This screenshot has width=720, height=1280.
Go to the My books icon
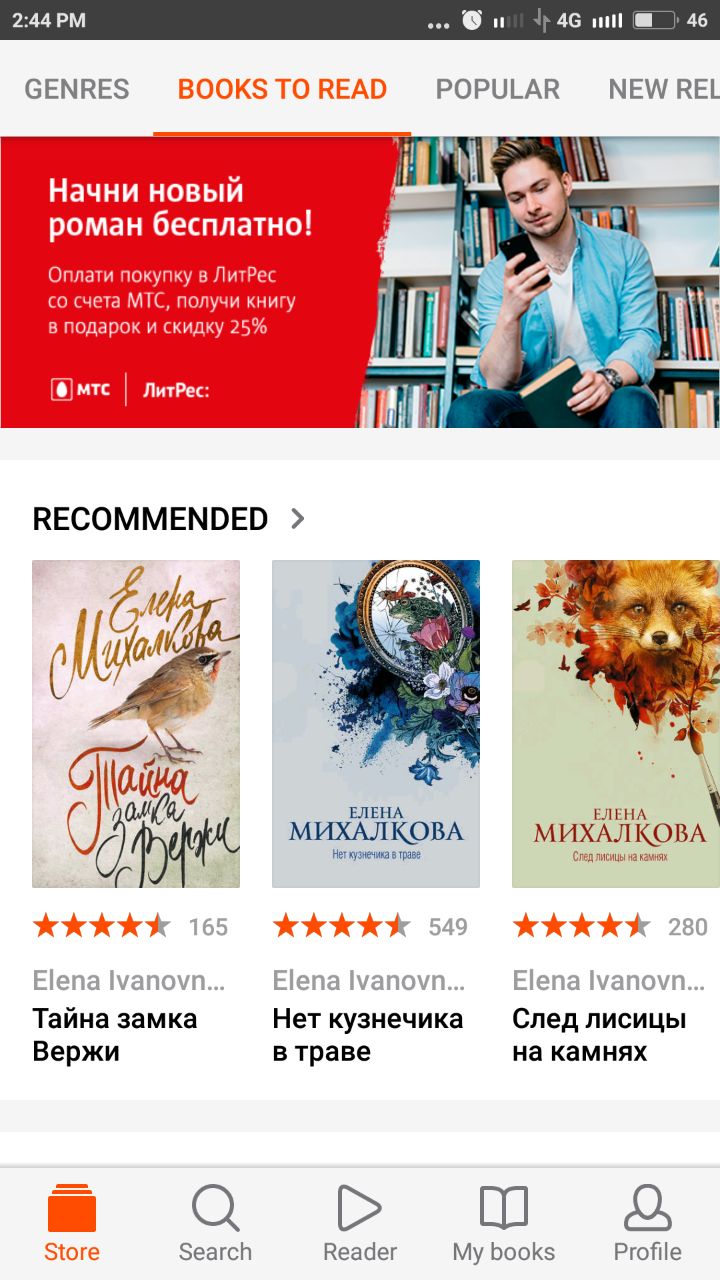pos(504,1208)
